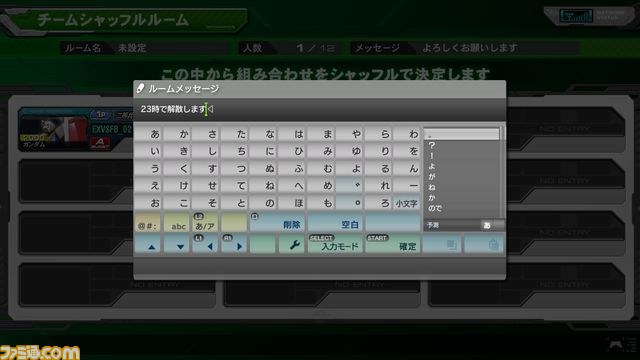
Task: Select the 。 top prediction candidate
Action: [x=462, y=134]
